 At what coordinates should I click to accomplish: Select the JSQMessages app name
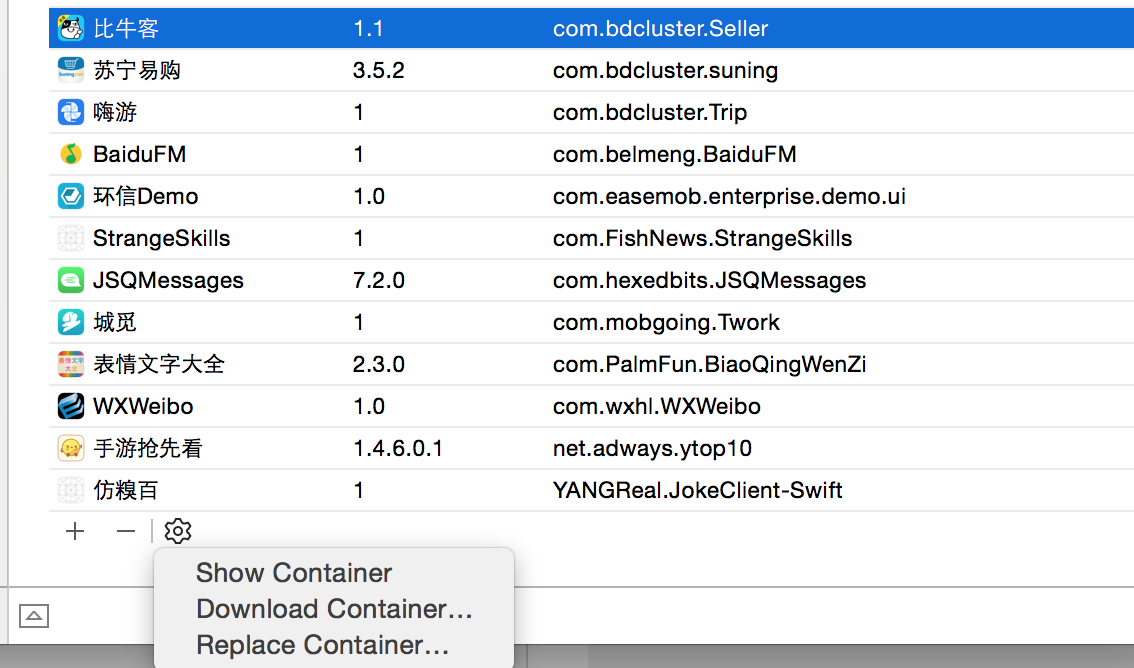pyautogui.click(x=169, y=280)
